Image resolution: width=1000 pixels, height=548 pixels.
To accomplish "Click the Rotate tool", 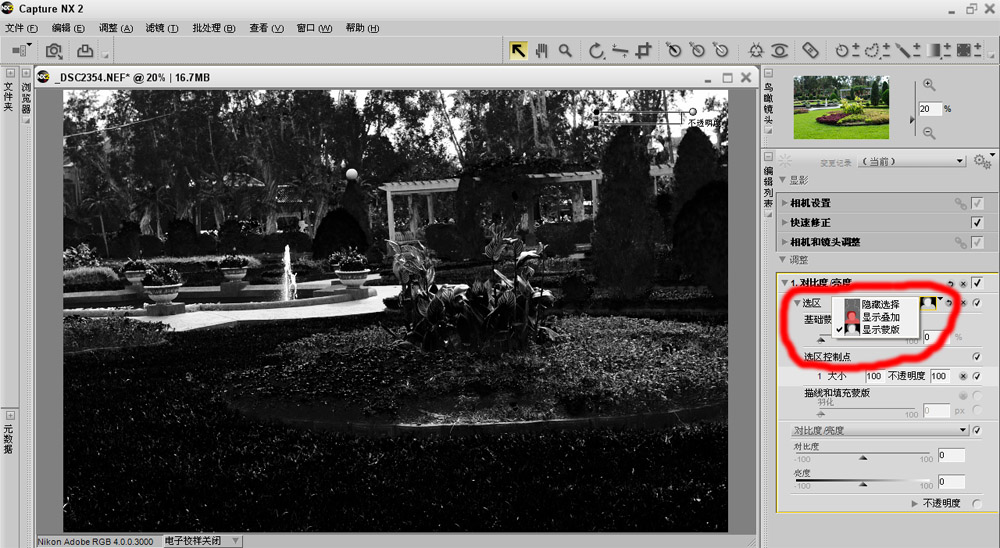I will click(596, 50).
